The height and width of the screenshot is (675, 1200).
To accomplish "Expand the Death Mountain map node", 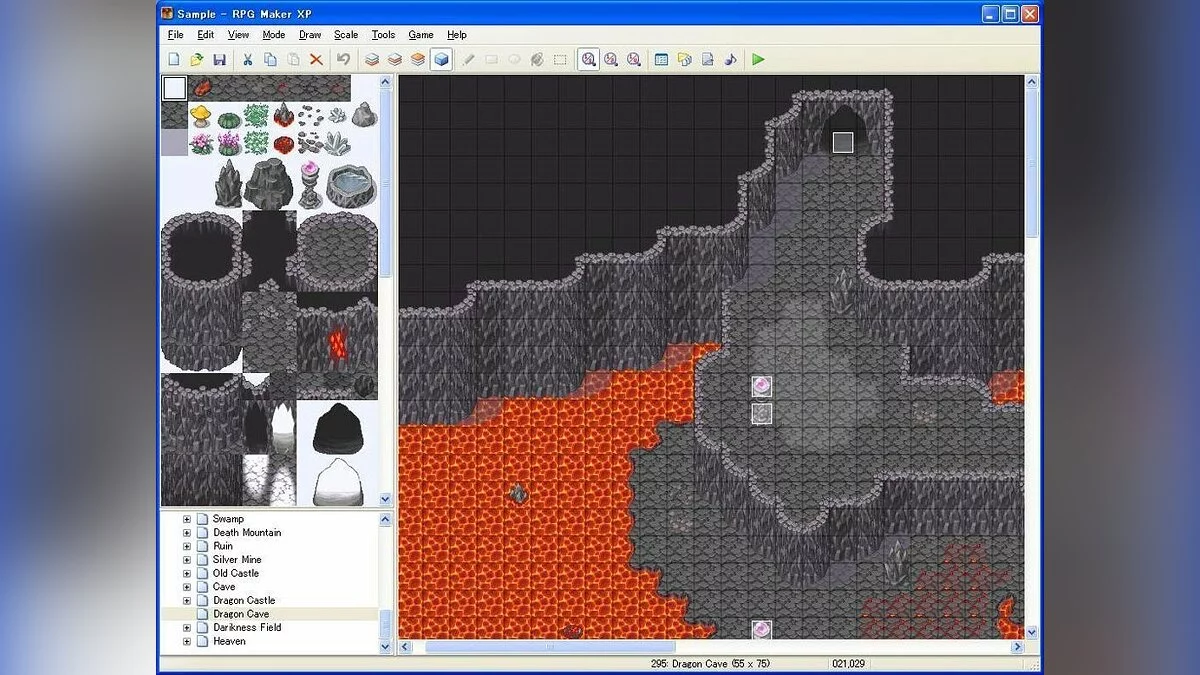I will point(186,533).
